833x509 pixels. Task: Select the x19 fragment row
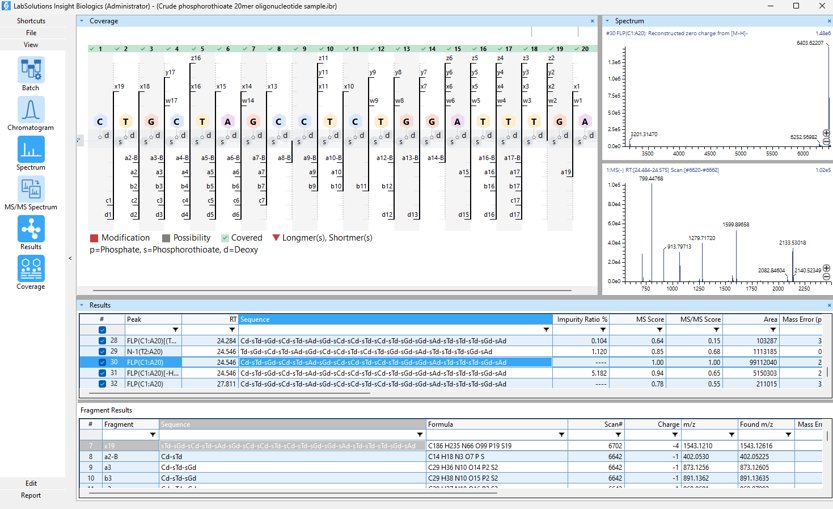[x=450, y=446]
